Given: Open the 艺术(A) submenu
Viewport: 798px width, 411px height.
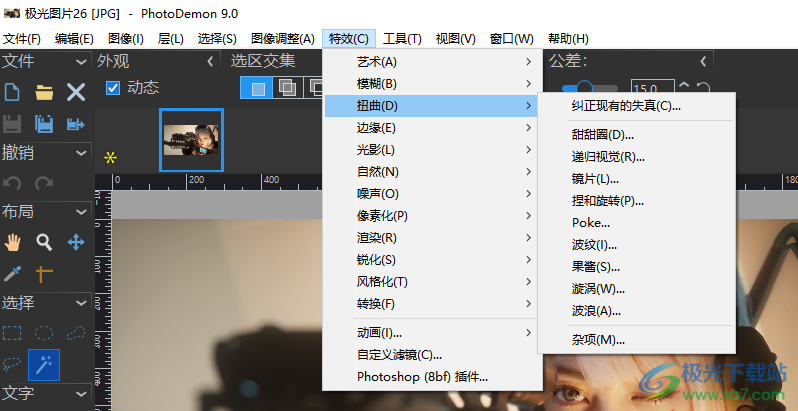Looking at the screenshot, I should pos(431,62).
